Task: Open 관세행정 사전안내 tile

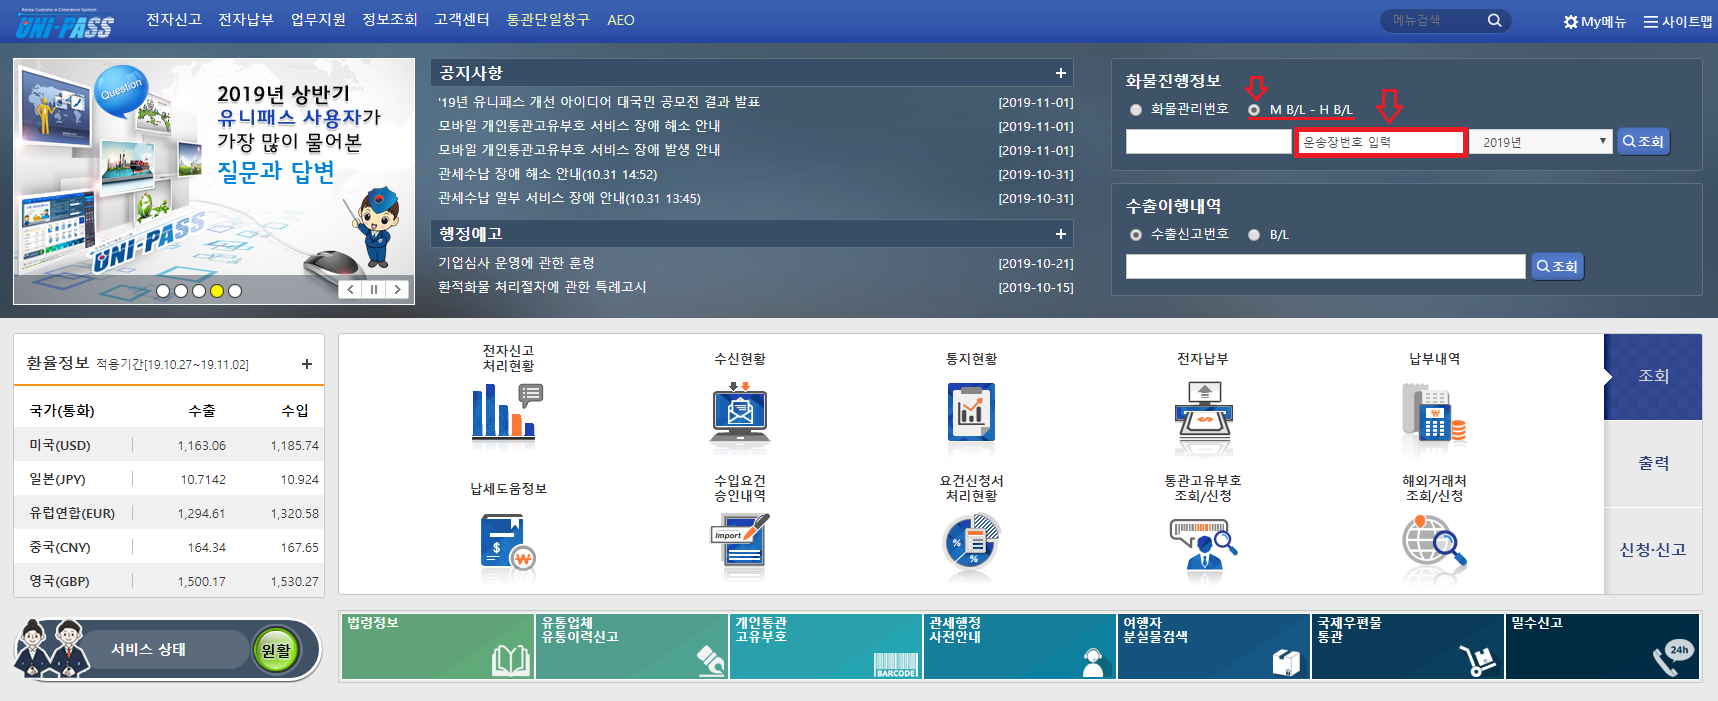Action: click(1020, 646)
